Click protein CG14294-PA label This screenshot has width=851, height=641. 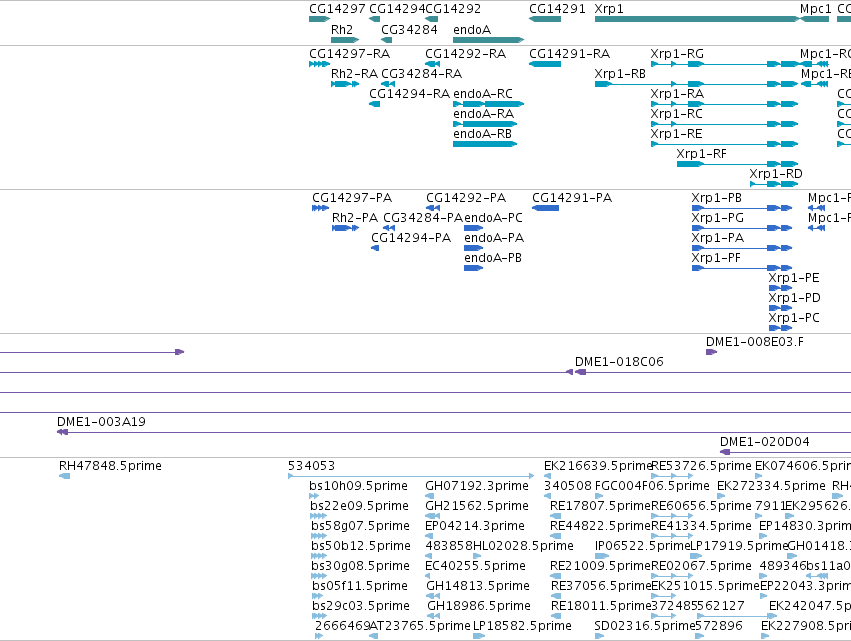[411, 238]
